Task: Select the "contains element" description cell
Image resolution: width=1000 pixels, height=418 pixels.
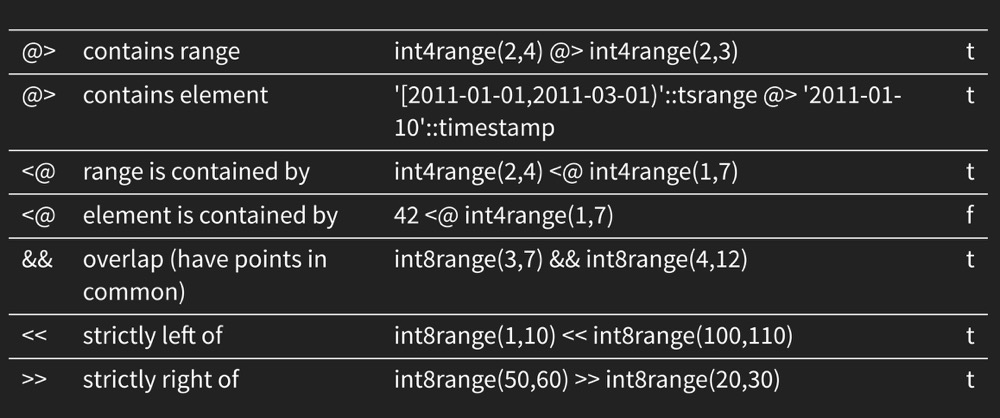Action: [x=175, y=95]
